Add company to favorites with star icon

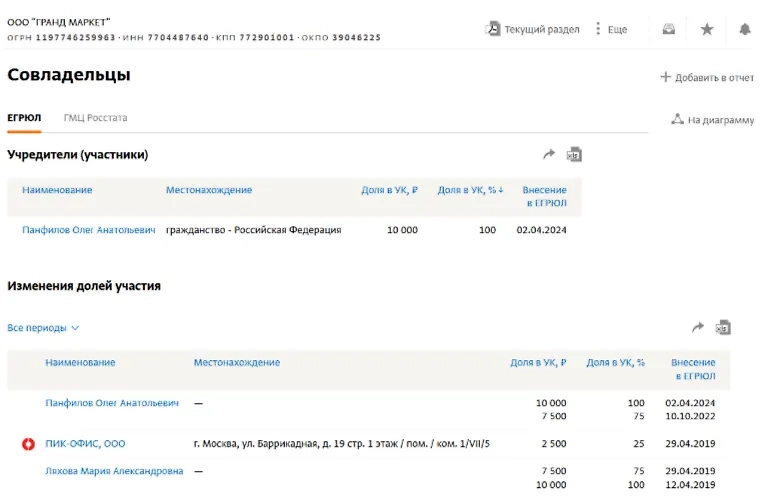click(707, 29)
